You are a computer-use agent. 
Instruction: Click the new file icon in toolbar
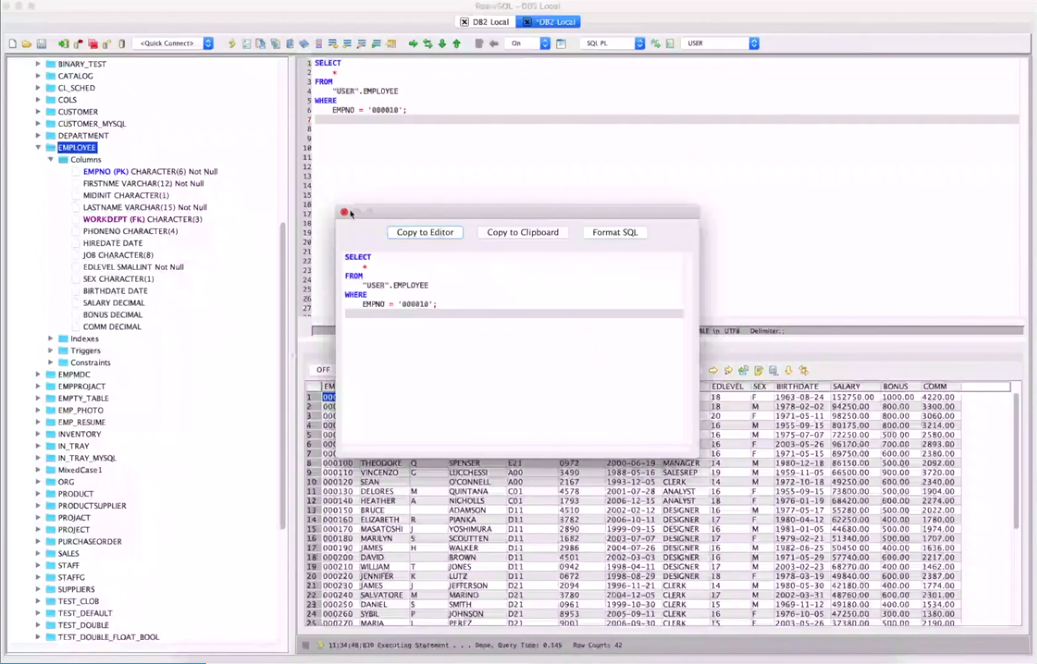pyautogui.click(x=13, y=44)
